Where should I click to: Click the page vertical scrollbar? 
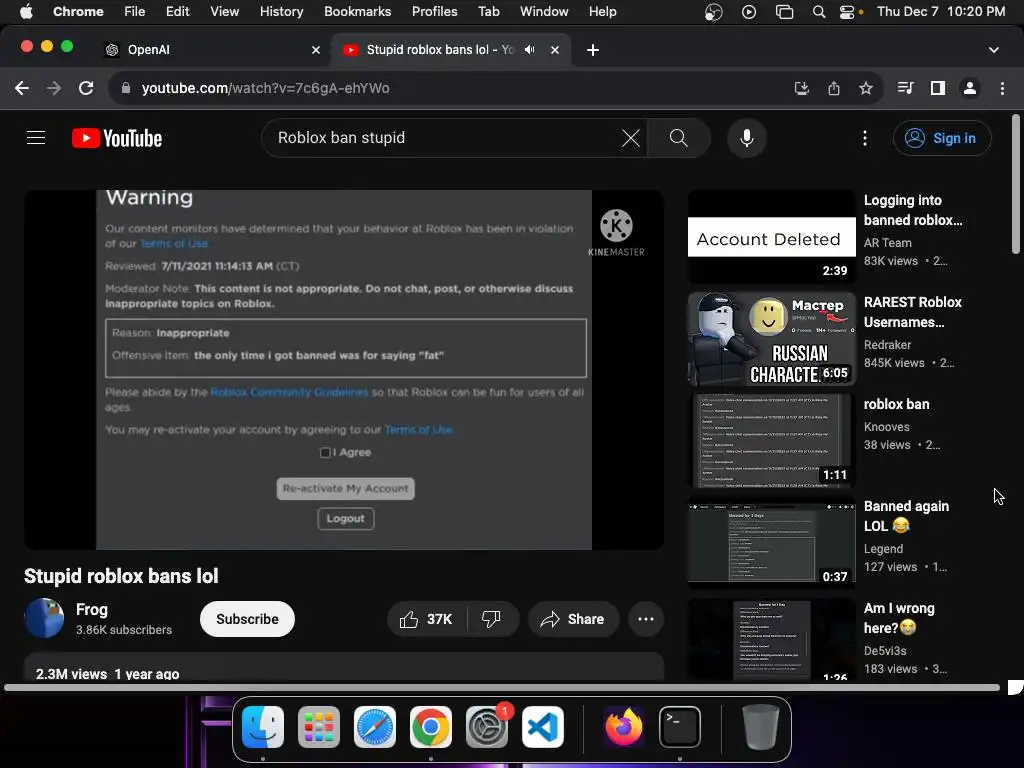coord(1016,184)
